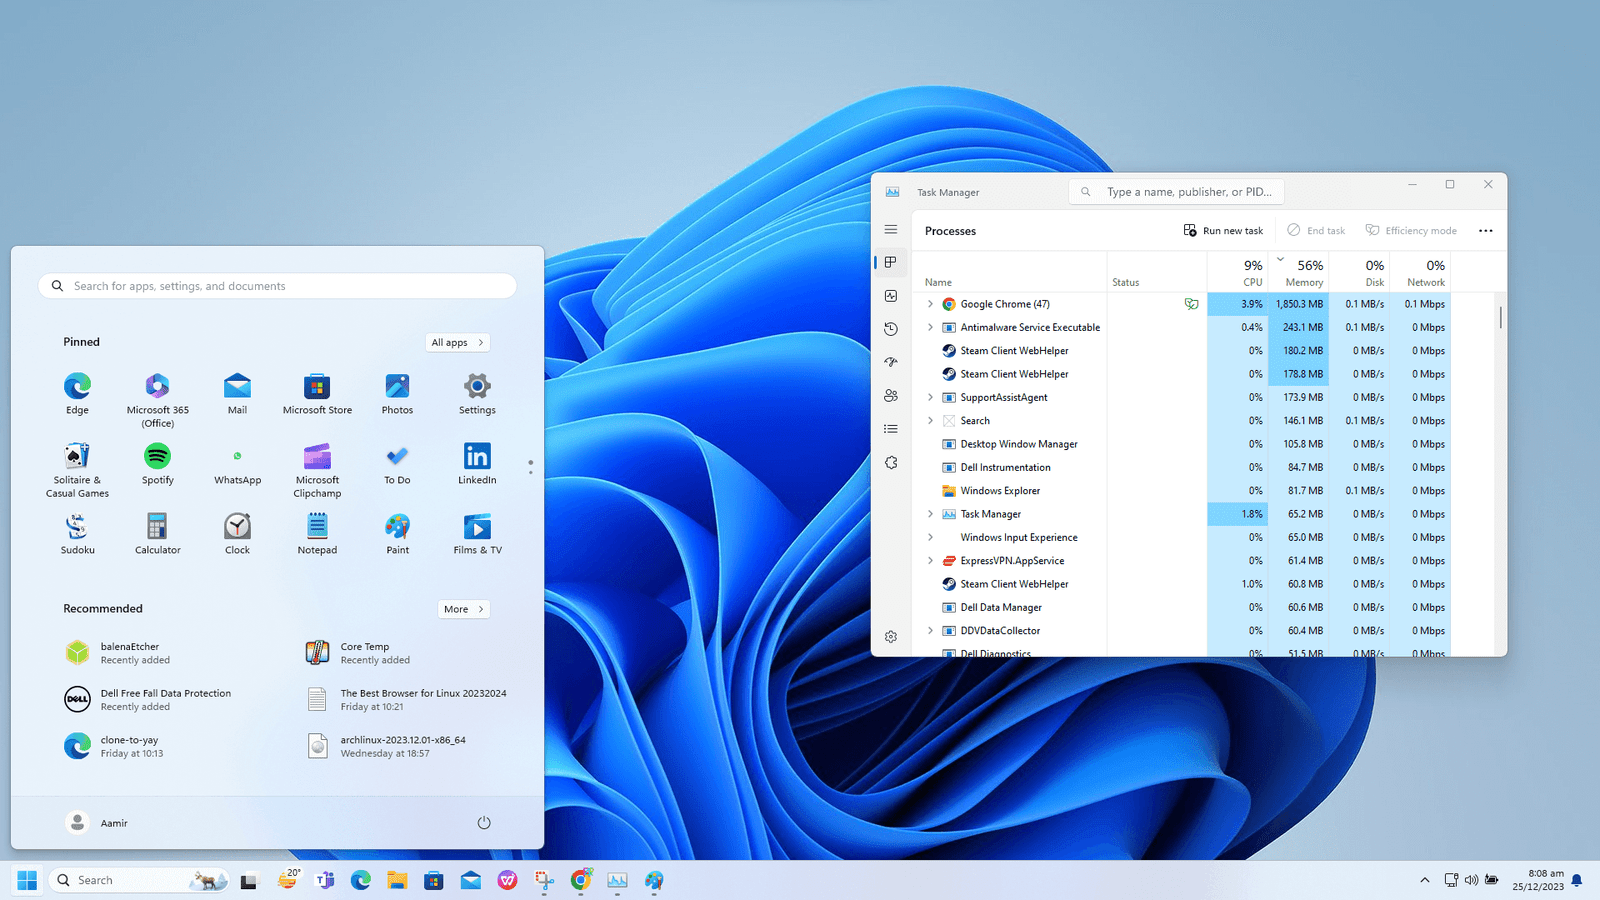The image size is (1600, 900).
Task: Click Windows Start button on taskbar
Action: (x=27, y=880)
